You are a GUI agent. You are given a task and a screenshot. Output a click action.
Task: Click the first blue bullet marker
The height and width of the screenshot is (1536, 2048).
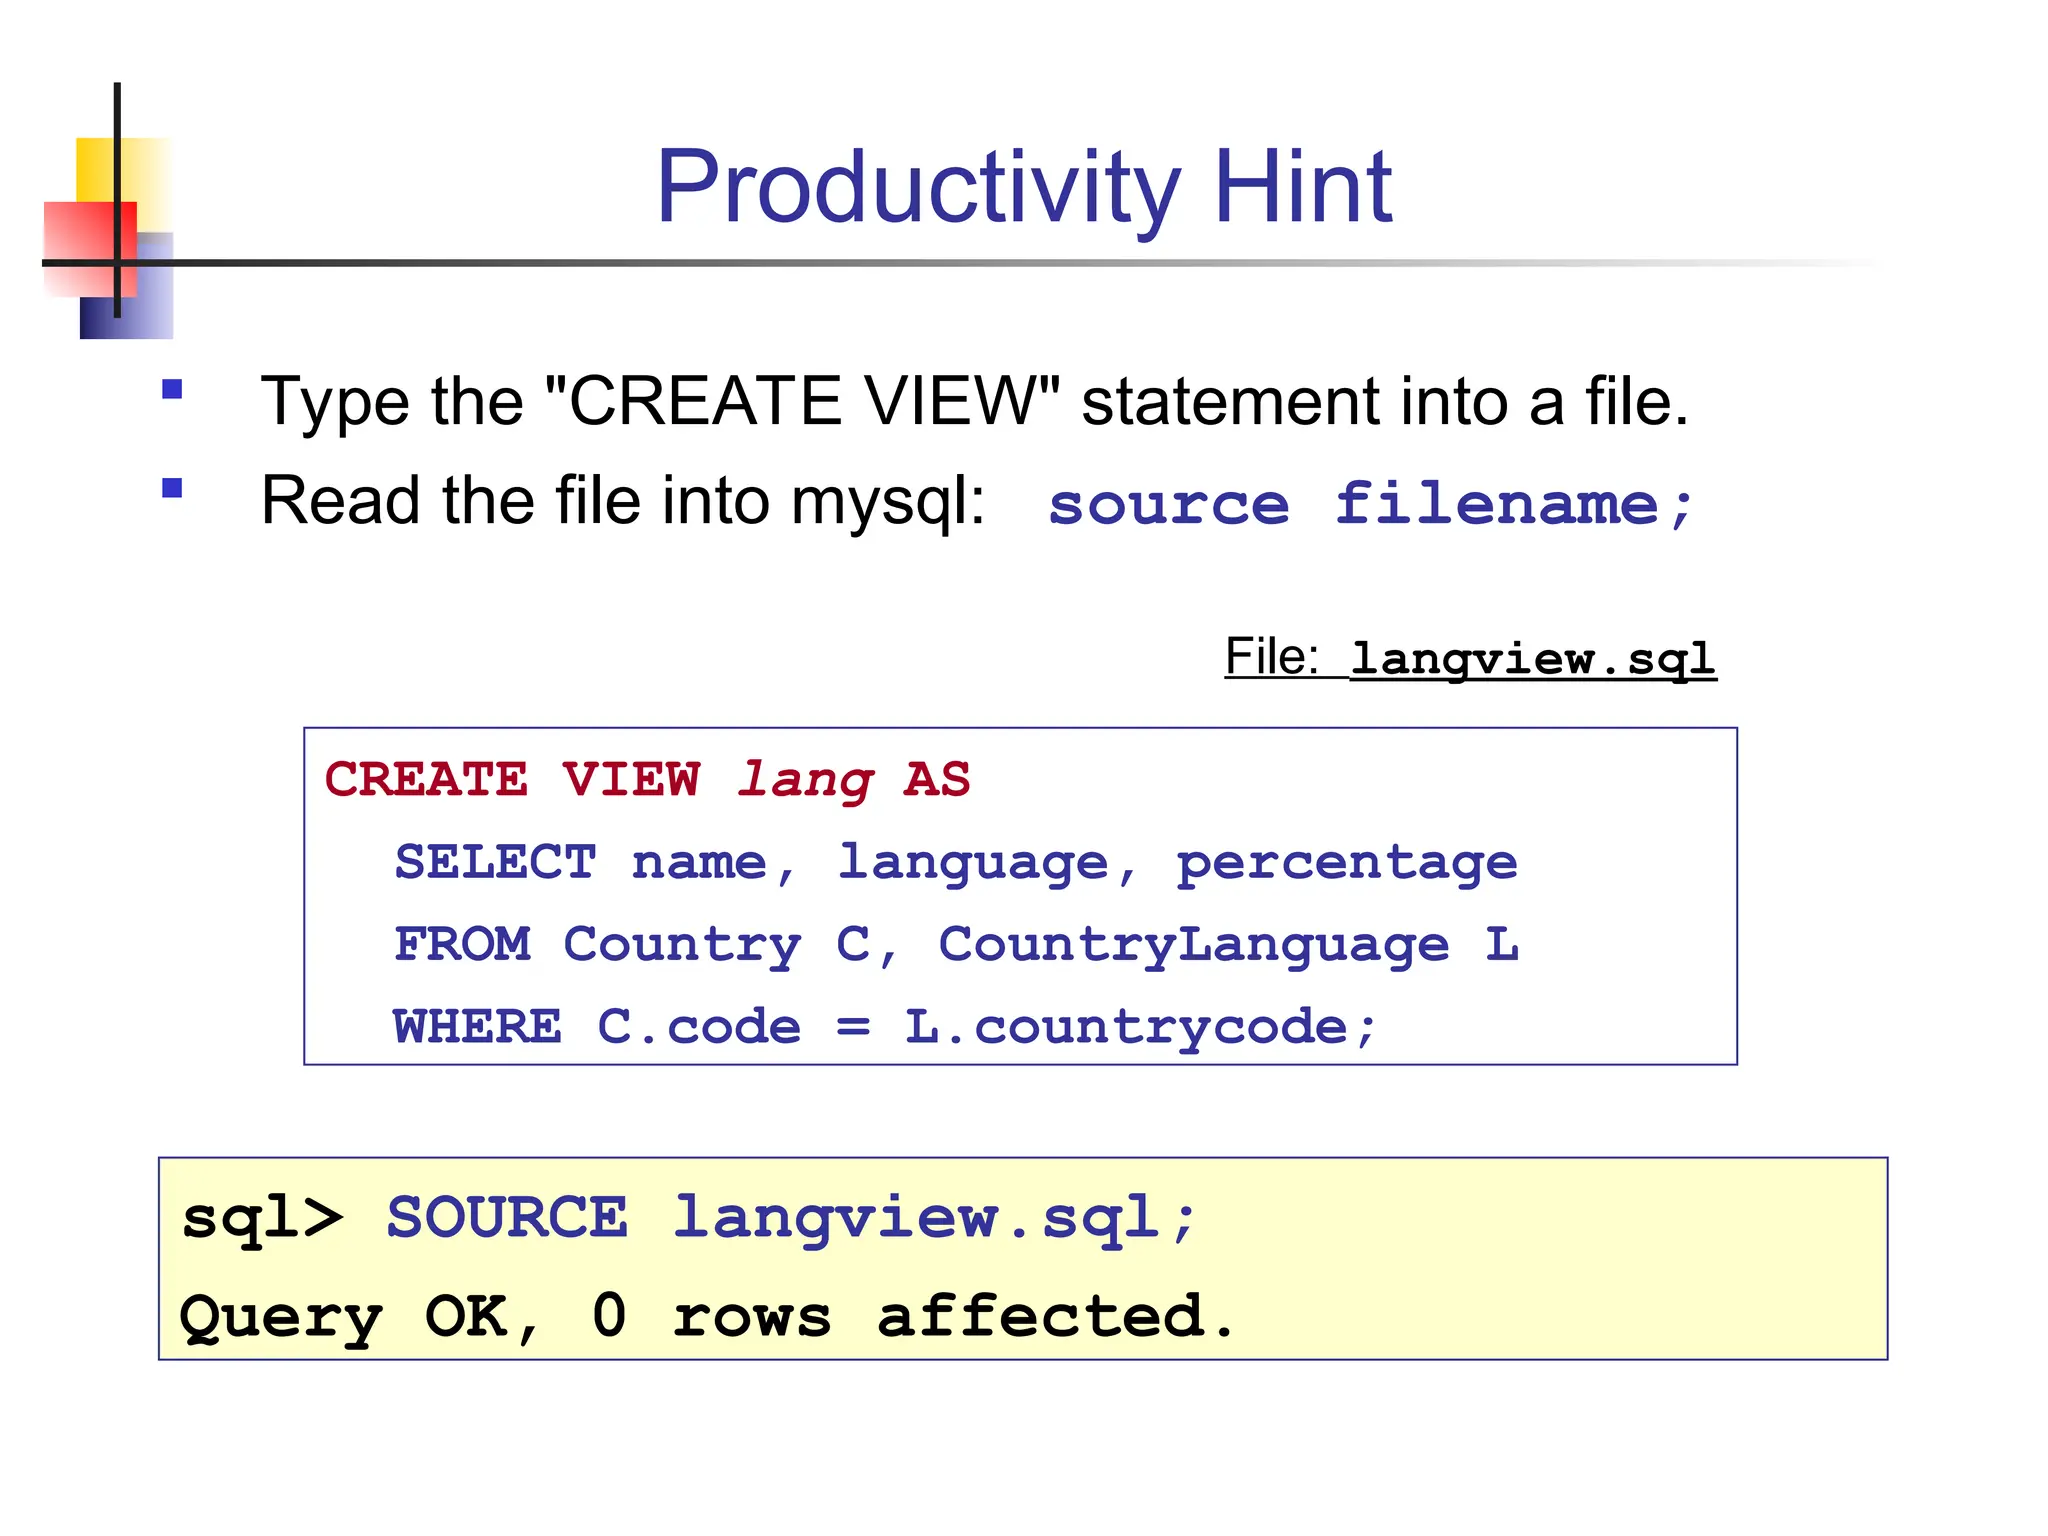tap(172, 389)
